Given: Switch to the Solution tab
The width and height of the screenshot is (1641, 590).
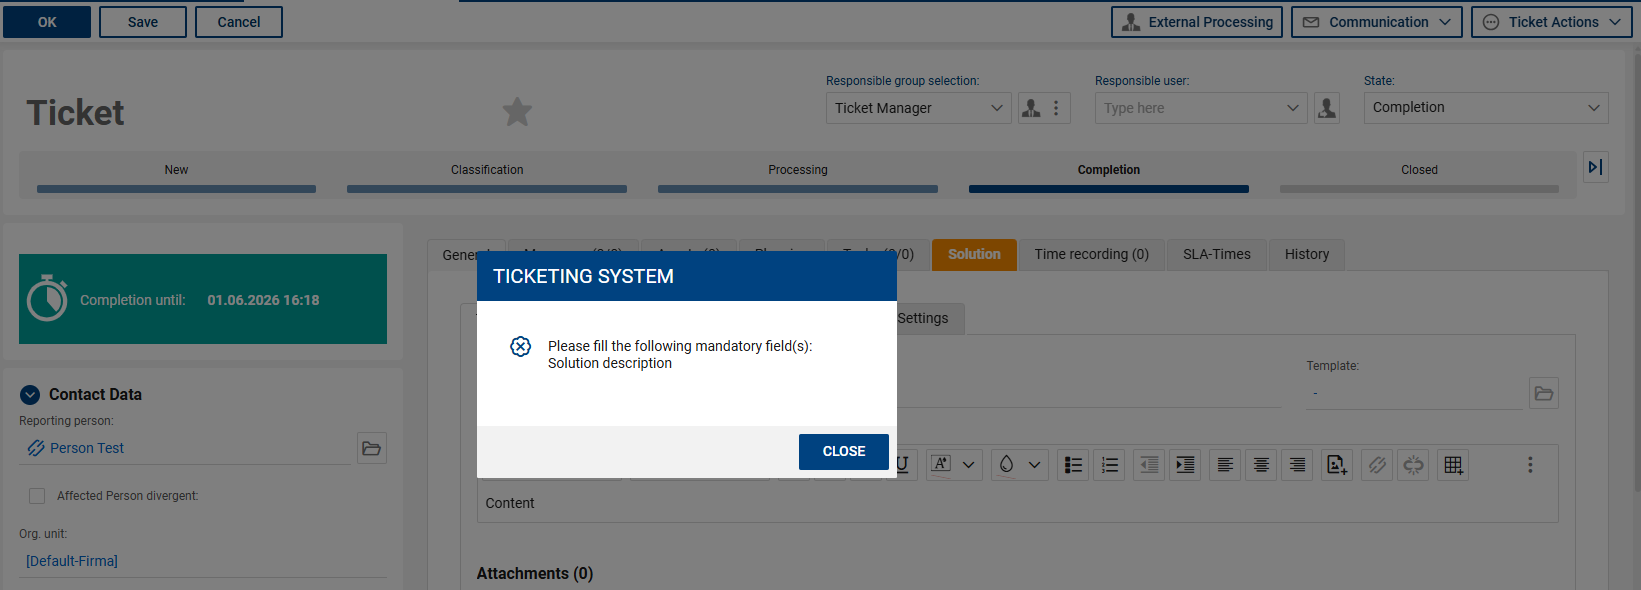Looking at the screenshot, I should [x=974, y=254].
